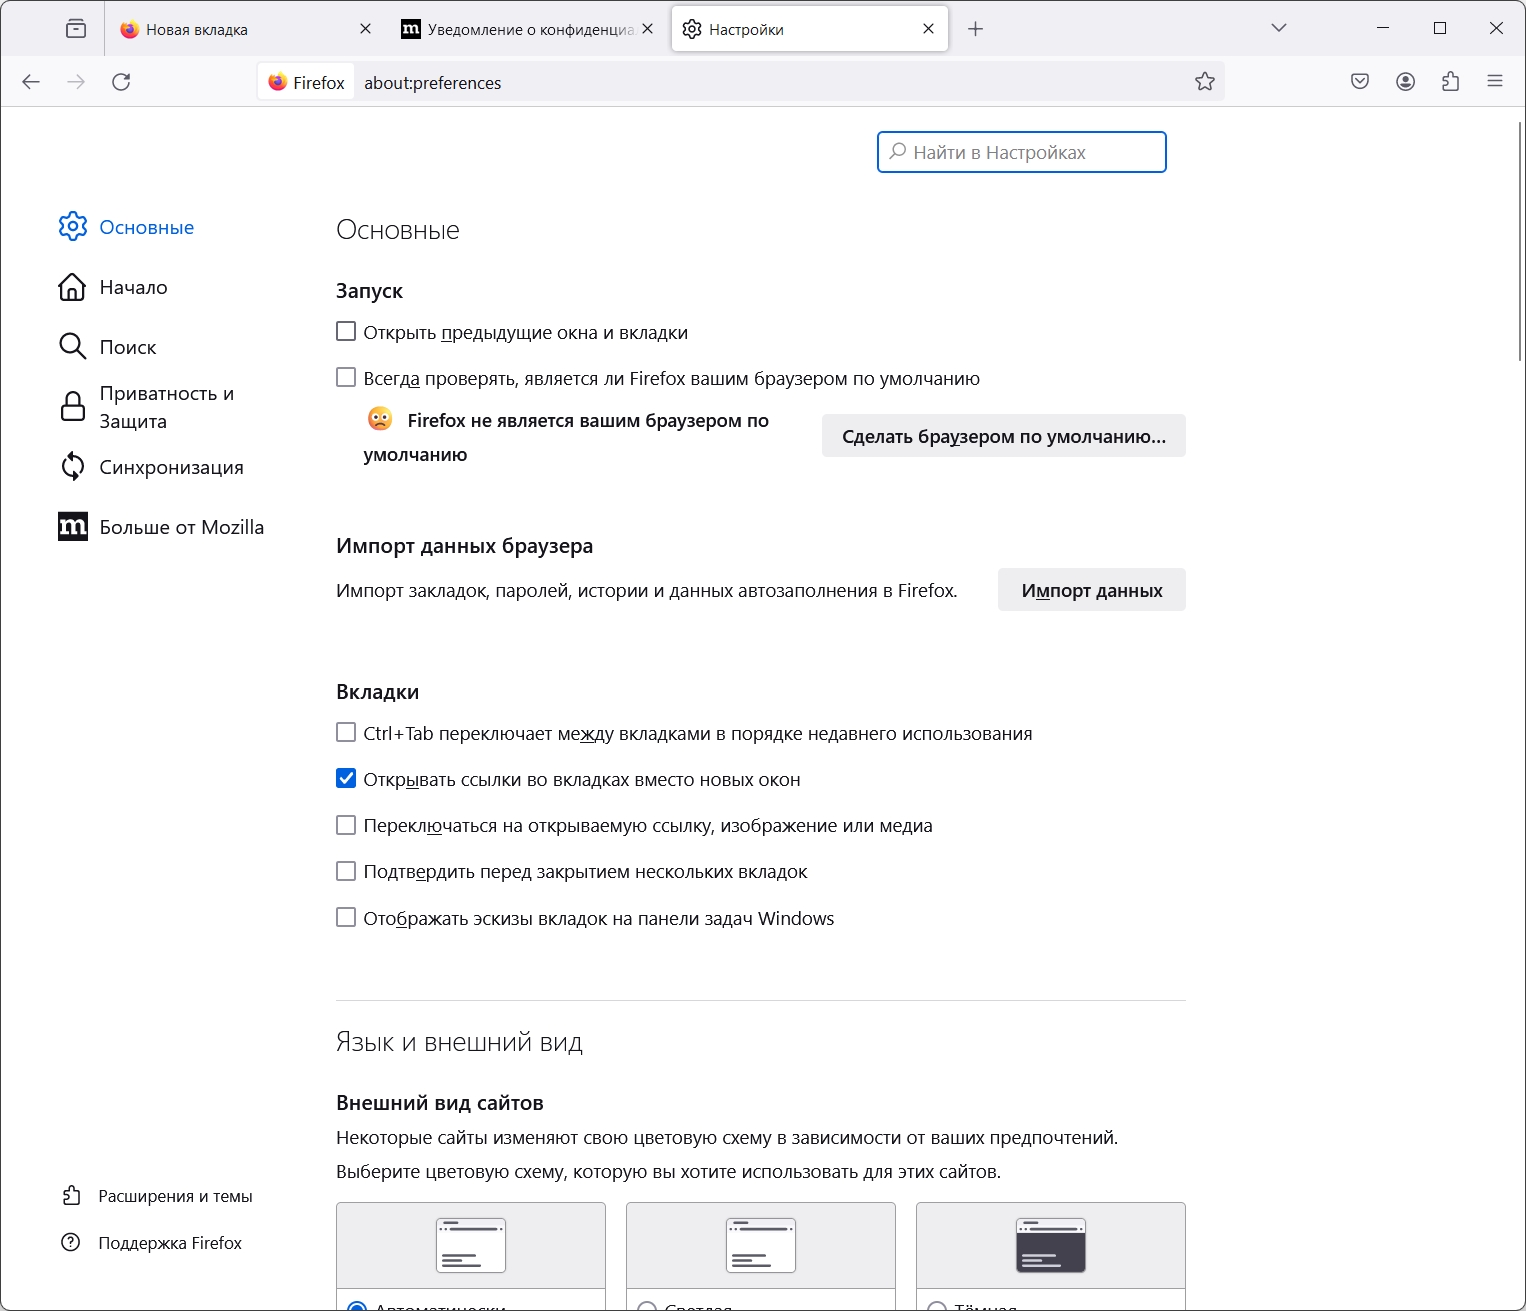The width and height of the screenshot is (1526, 1311).
Task: Click the puzzle icon beside Расширения и темы
Action: point(71,1195)
